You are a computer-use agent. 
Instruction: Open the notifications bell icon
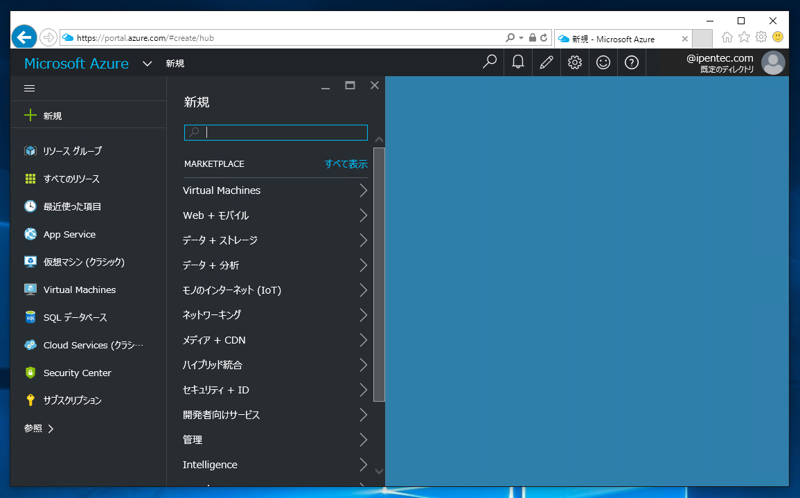point(518,62)
